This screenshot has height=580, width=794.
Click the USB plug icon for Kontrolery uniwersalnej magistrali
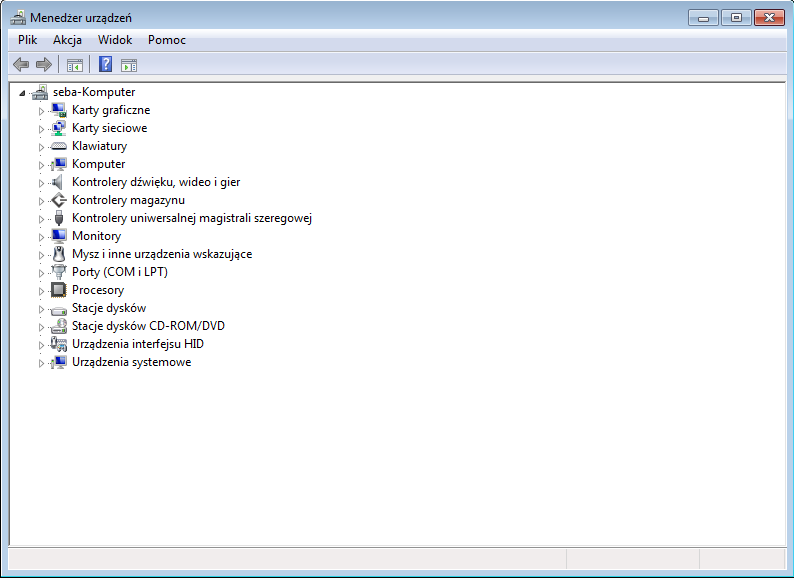[59, 218]
